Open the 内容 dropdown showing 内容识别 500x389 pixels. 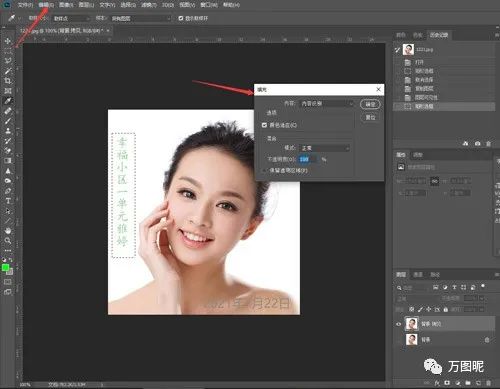[327, 104]
